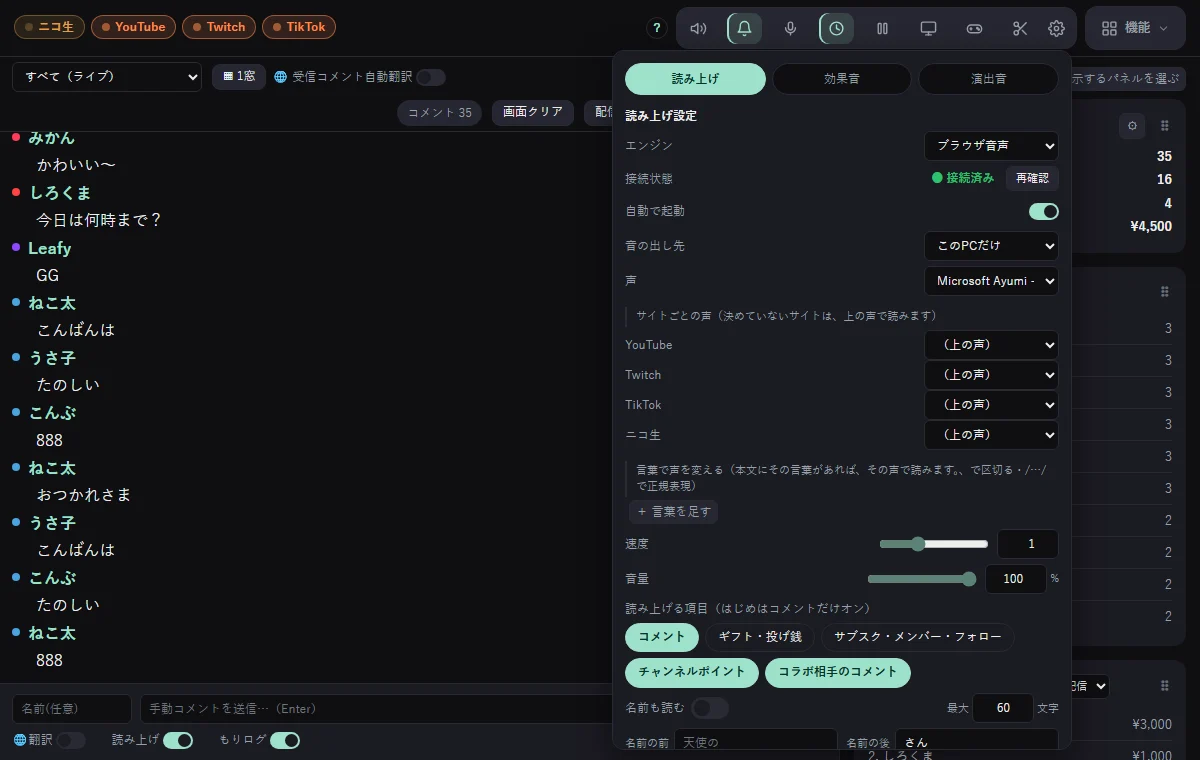
Task: Toggle 自動で起動 switch off
Action: [x=1043, y=211]
